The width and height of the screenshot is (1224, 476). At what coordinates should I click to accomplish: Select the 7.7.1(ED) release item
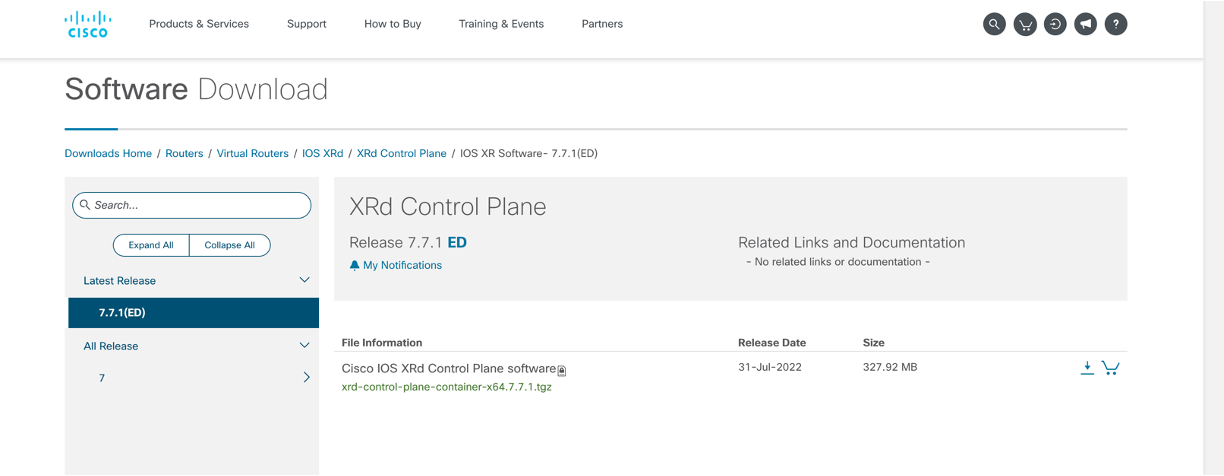pos(193,312)
